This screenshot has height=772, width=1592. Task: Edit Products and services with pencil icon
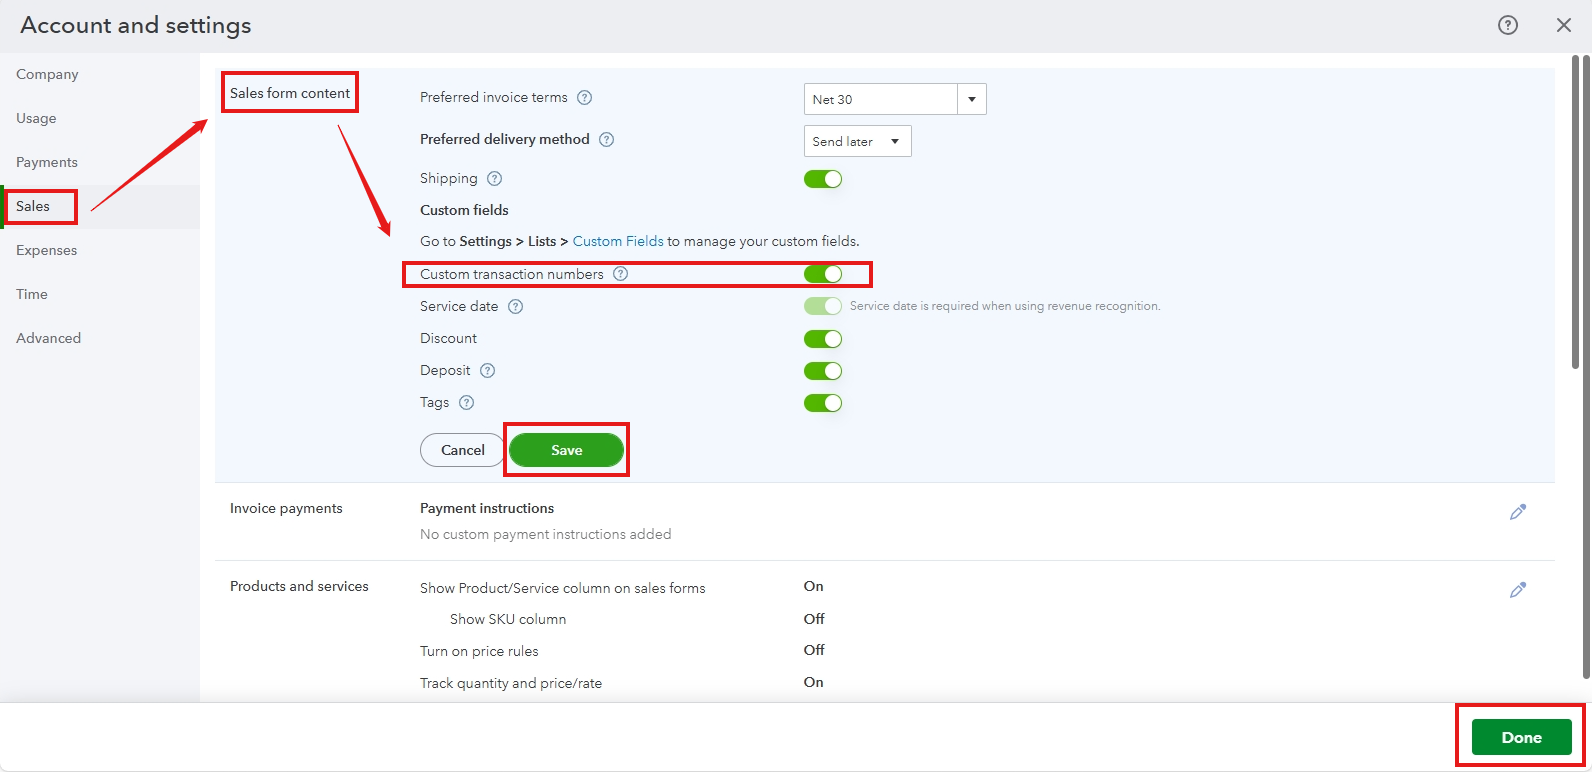click(1517, 590)
